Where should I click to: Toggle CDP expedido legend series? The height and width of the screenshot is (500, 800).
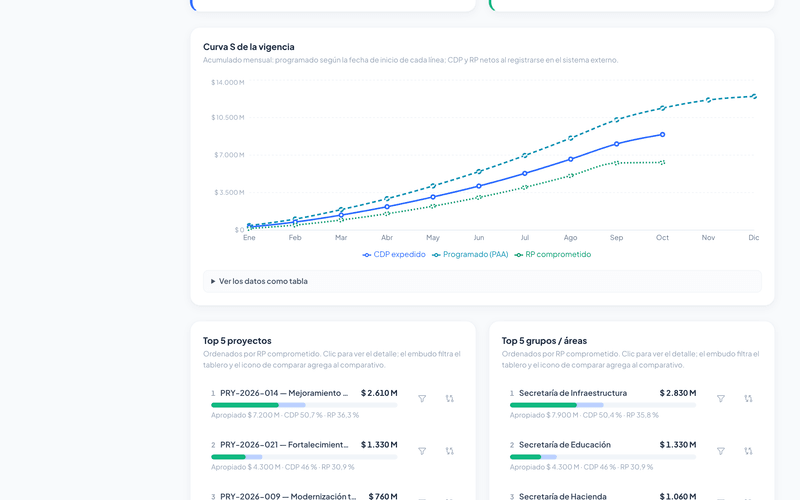394,254
